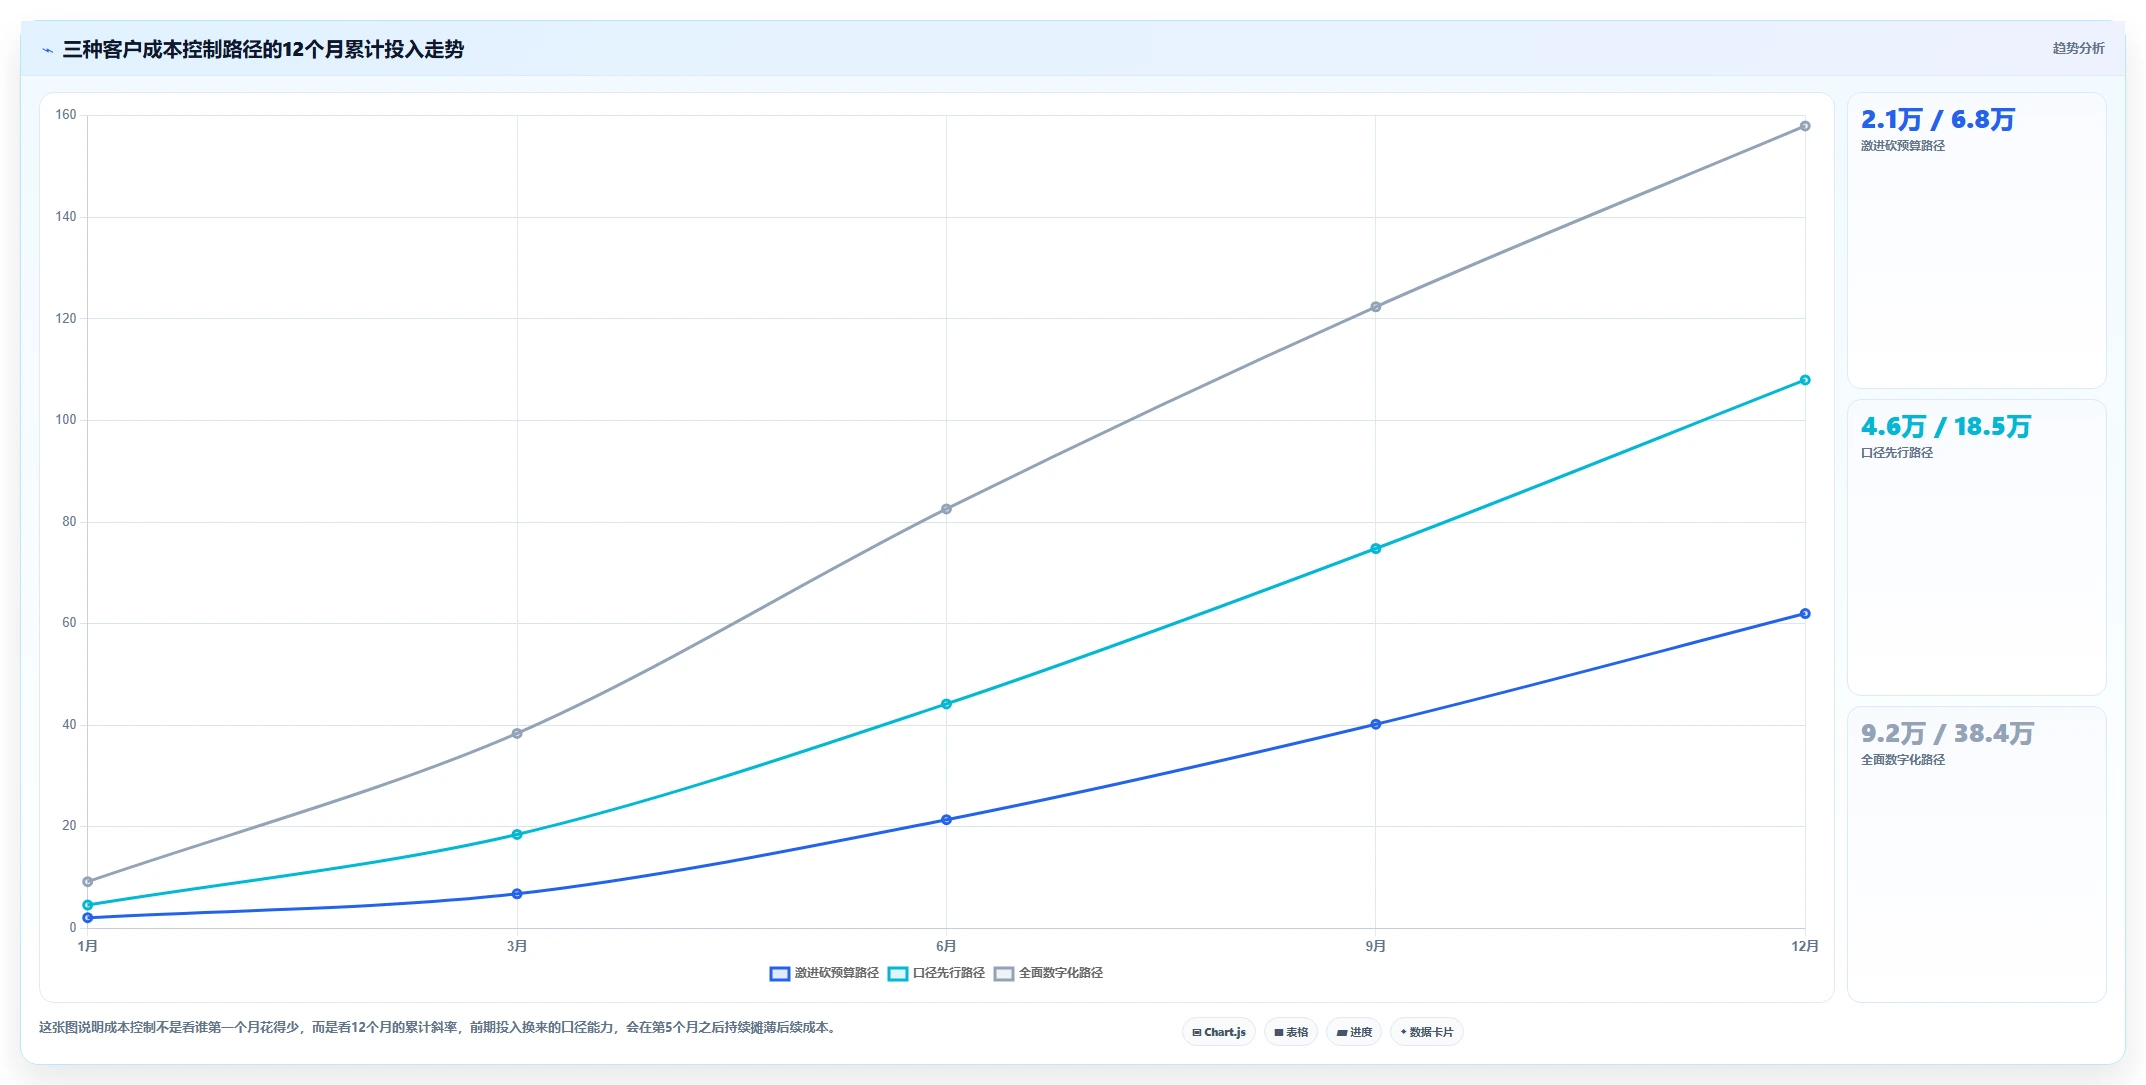This screenshot has height=1085, width=2146.
Task: Click the gray 全面数字化路径 point at 12月
Action: coord(1805,126)
